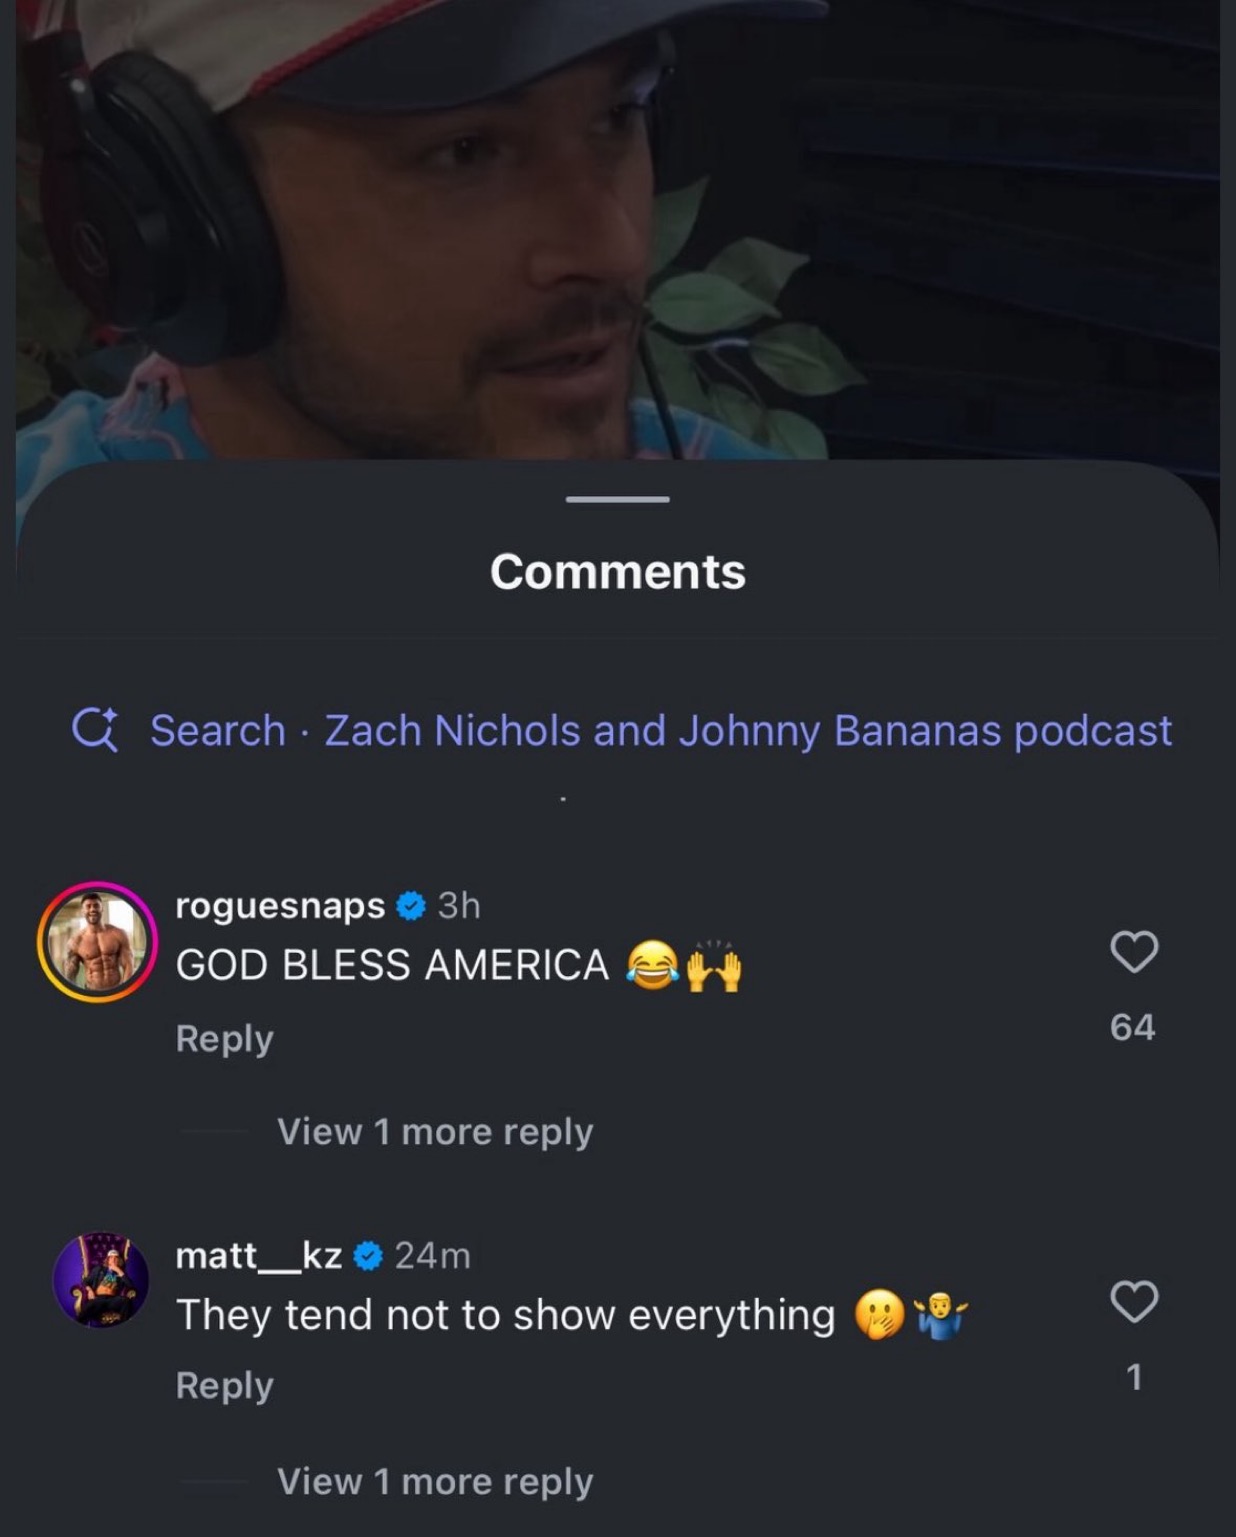The image size is (1236, 1537).
Task: Like the roguesnaps comment with heart icon
Action: (1134, 951)
